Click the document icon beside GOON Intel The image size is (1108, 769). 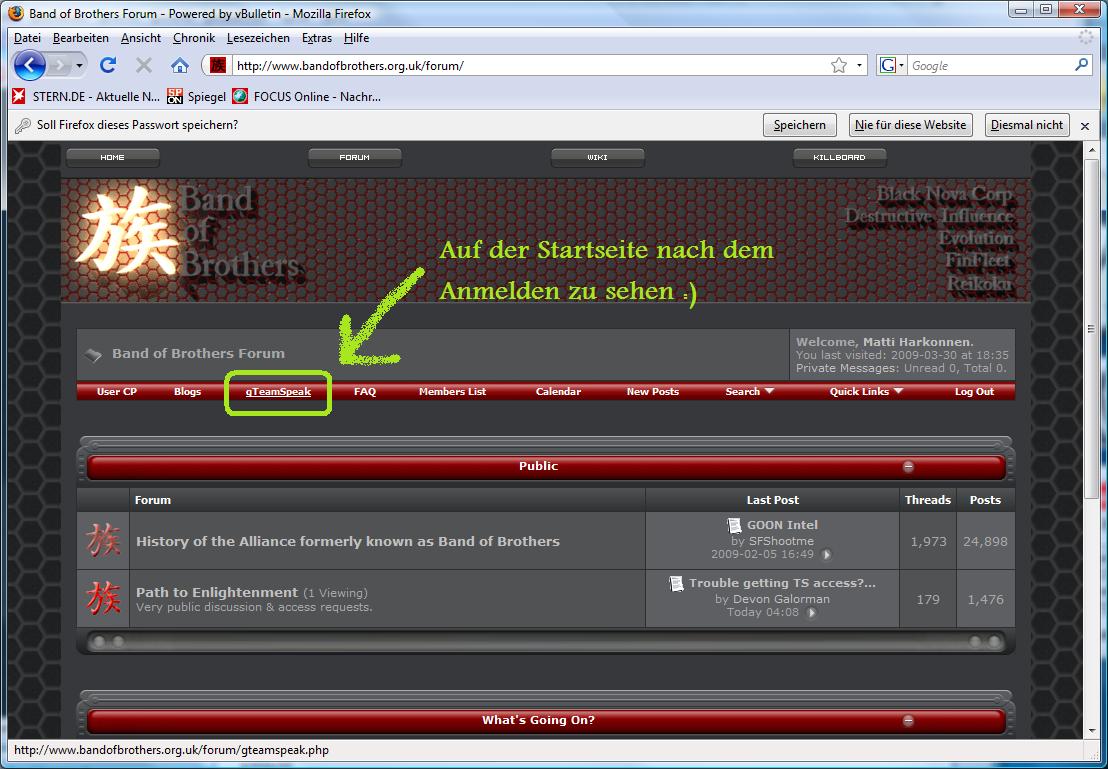pyautogui.click(x=735, y=525)
